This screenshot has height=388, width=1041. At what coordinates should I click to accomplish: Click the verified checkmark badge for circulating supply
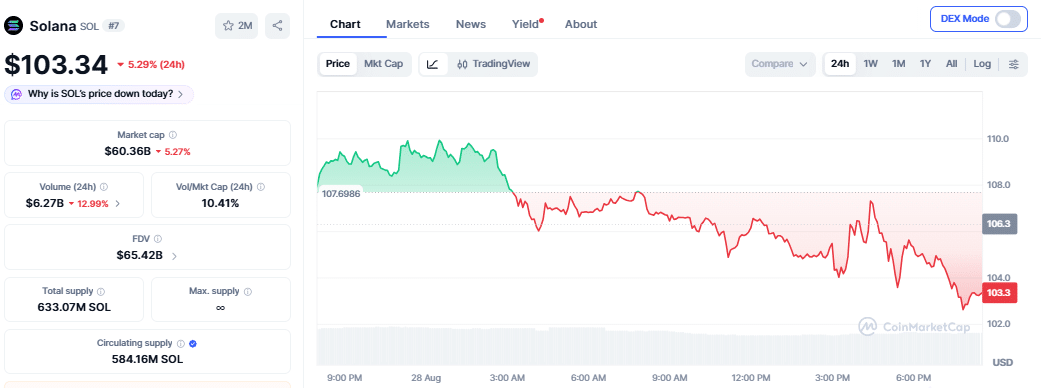tap(193, 343)
